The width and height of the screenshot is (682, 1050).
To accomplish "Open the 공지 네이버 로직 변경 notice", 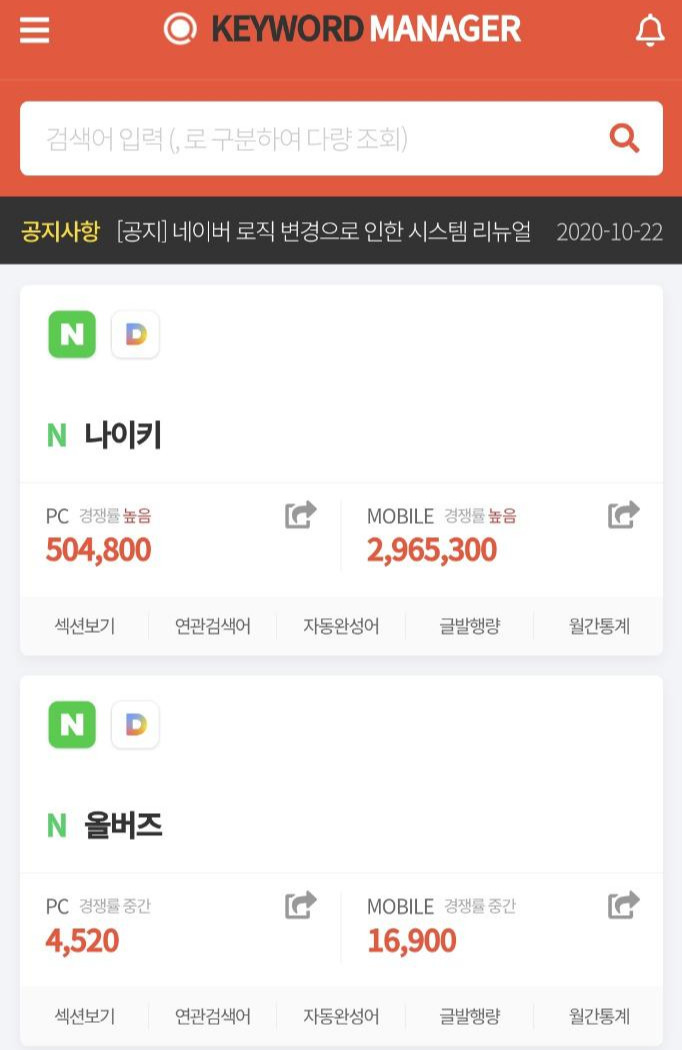I will click(324, 232).
